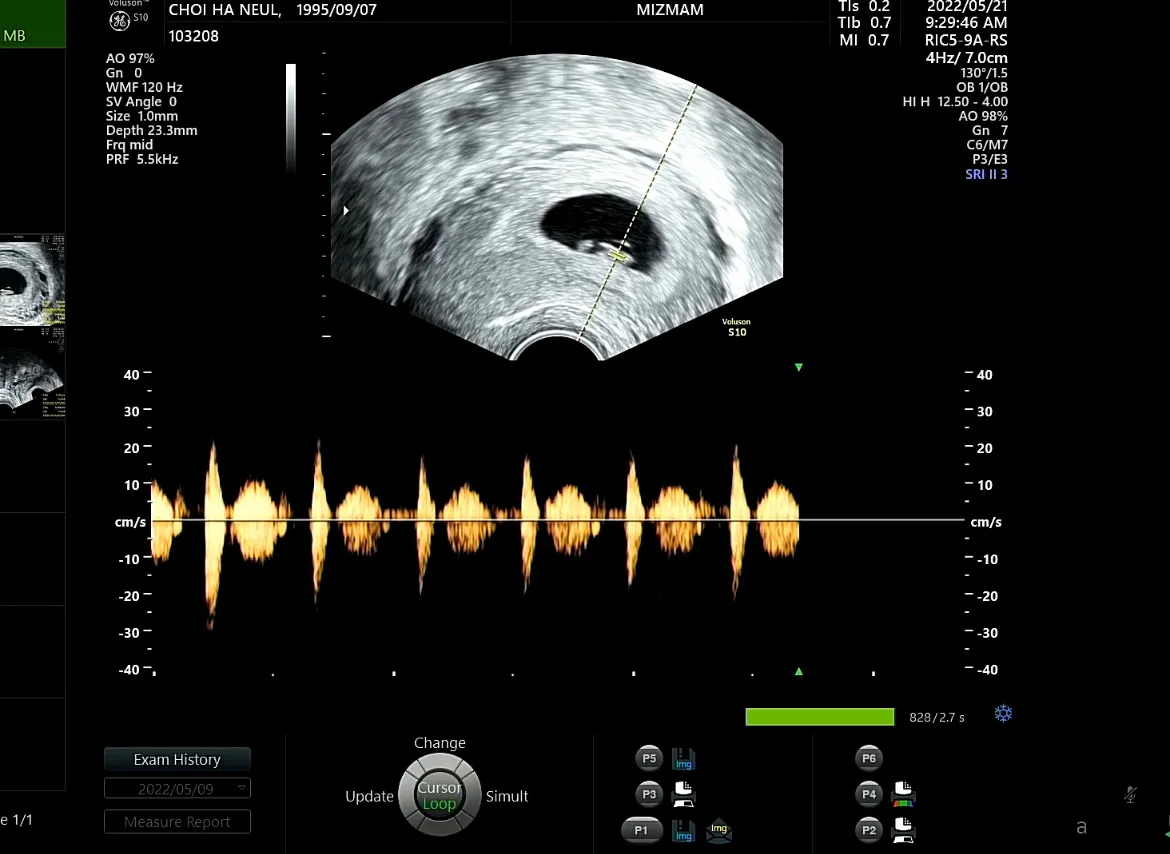Click the green cine loop progress bar
1170x854 pixels.
[x=819, y=717]
